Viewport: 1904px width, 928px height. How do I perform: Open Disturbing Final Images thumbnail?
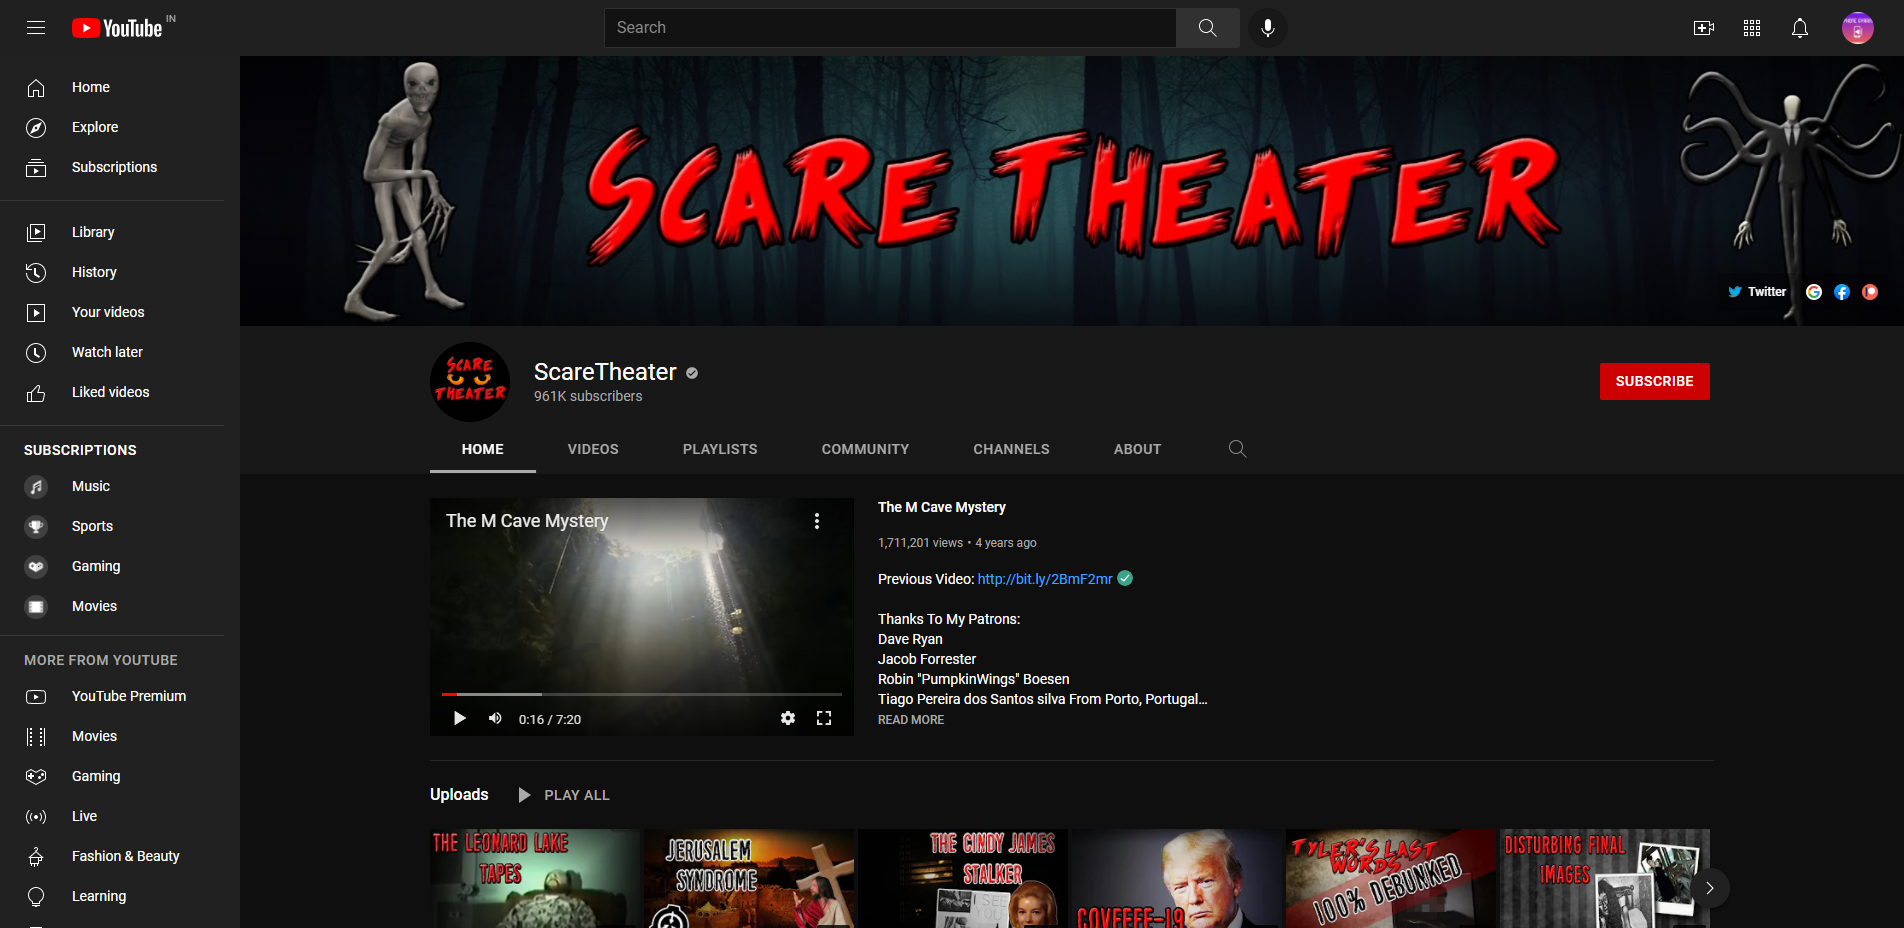point(1605,878)
